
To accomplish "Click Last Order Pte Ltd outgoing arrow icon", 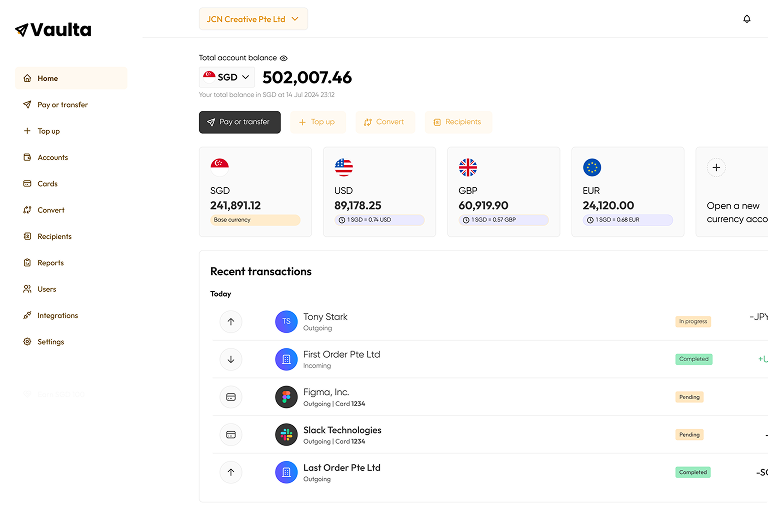I will pos(231,472).
